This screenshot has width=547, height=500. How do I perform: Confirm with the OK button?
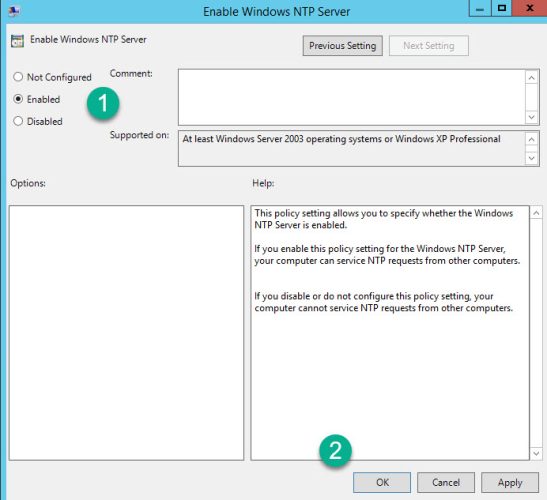(x=382, y=483)
